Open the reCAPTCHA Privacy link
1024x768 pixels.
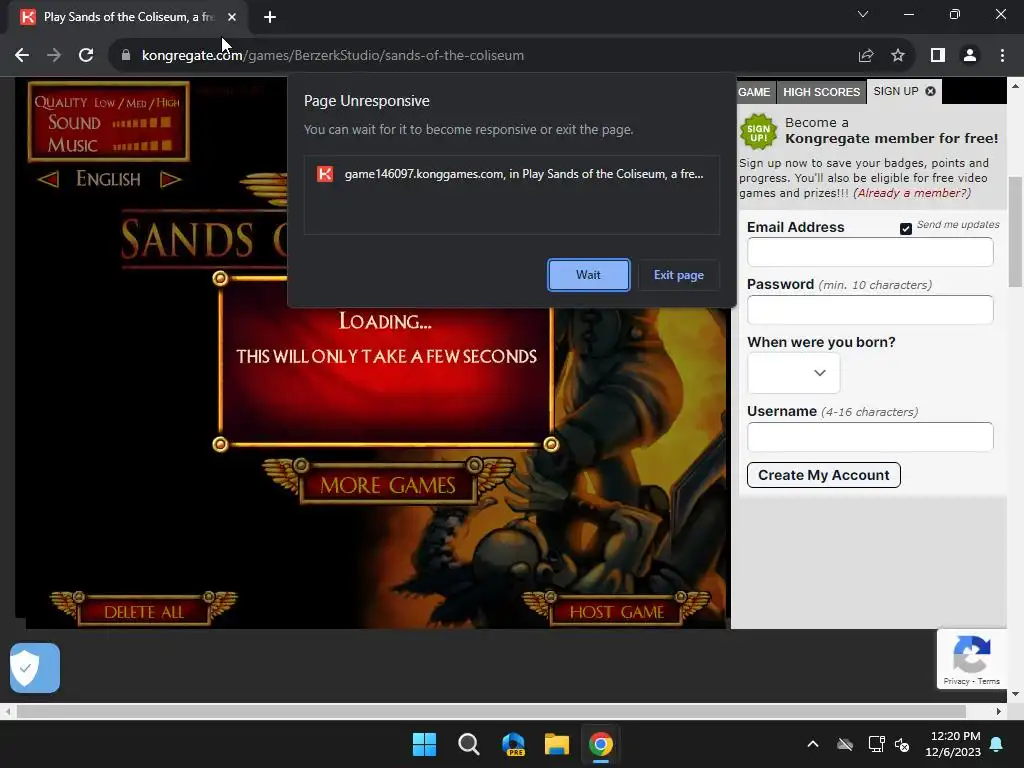pyautogui.click(x=956, y=681)
